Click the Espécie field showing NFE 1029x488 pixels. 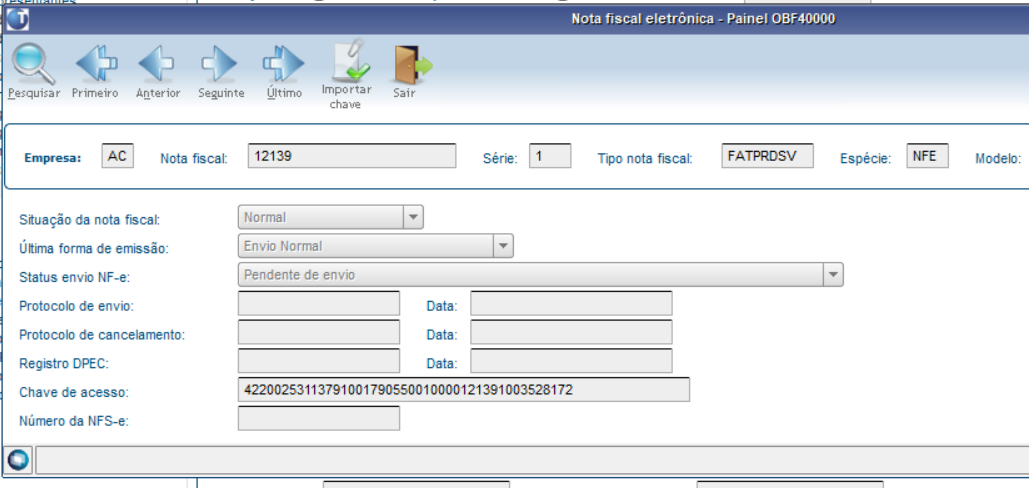(x=927, y=157)
